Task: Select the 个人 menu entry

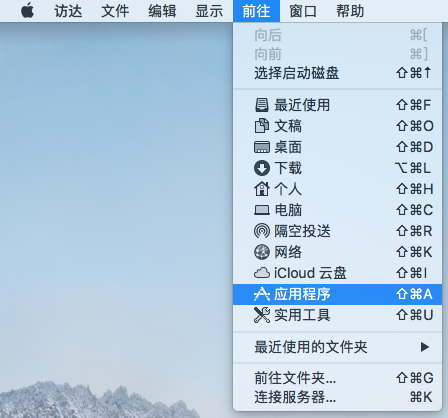Action: click(x=337, y=189)
